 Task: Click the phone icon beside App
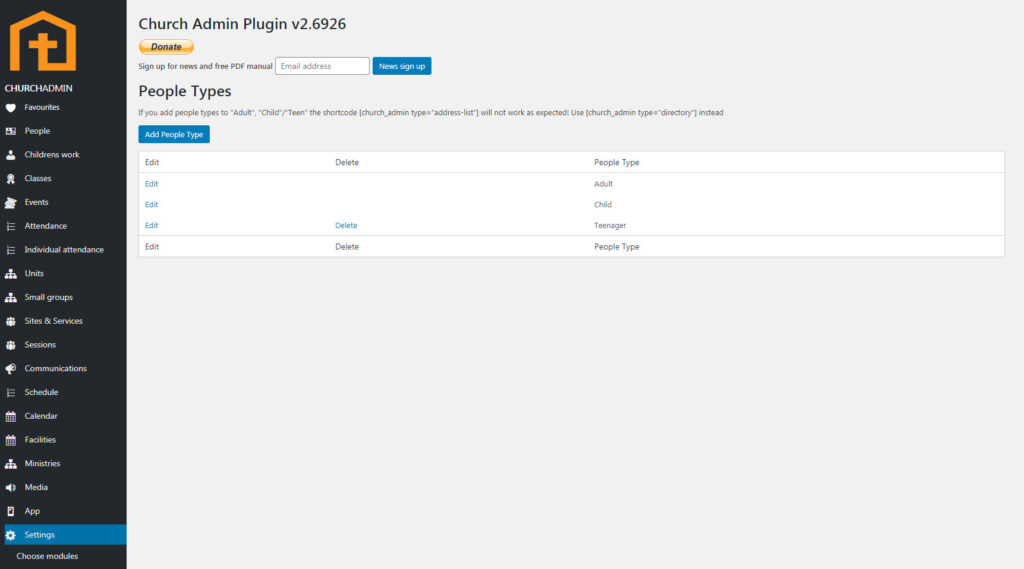point(11,511)
